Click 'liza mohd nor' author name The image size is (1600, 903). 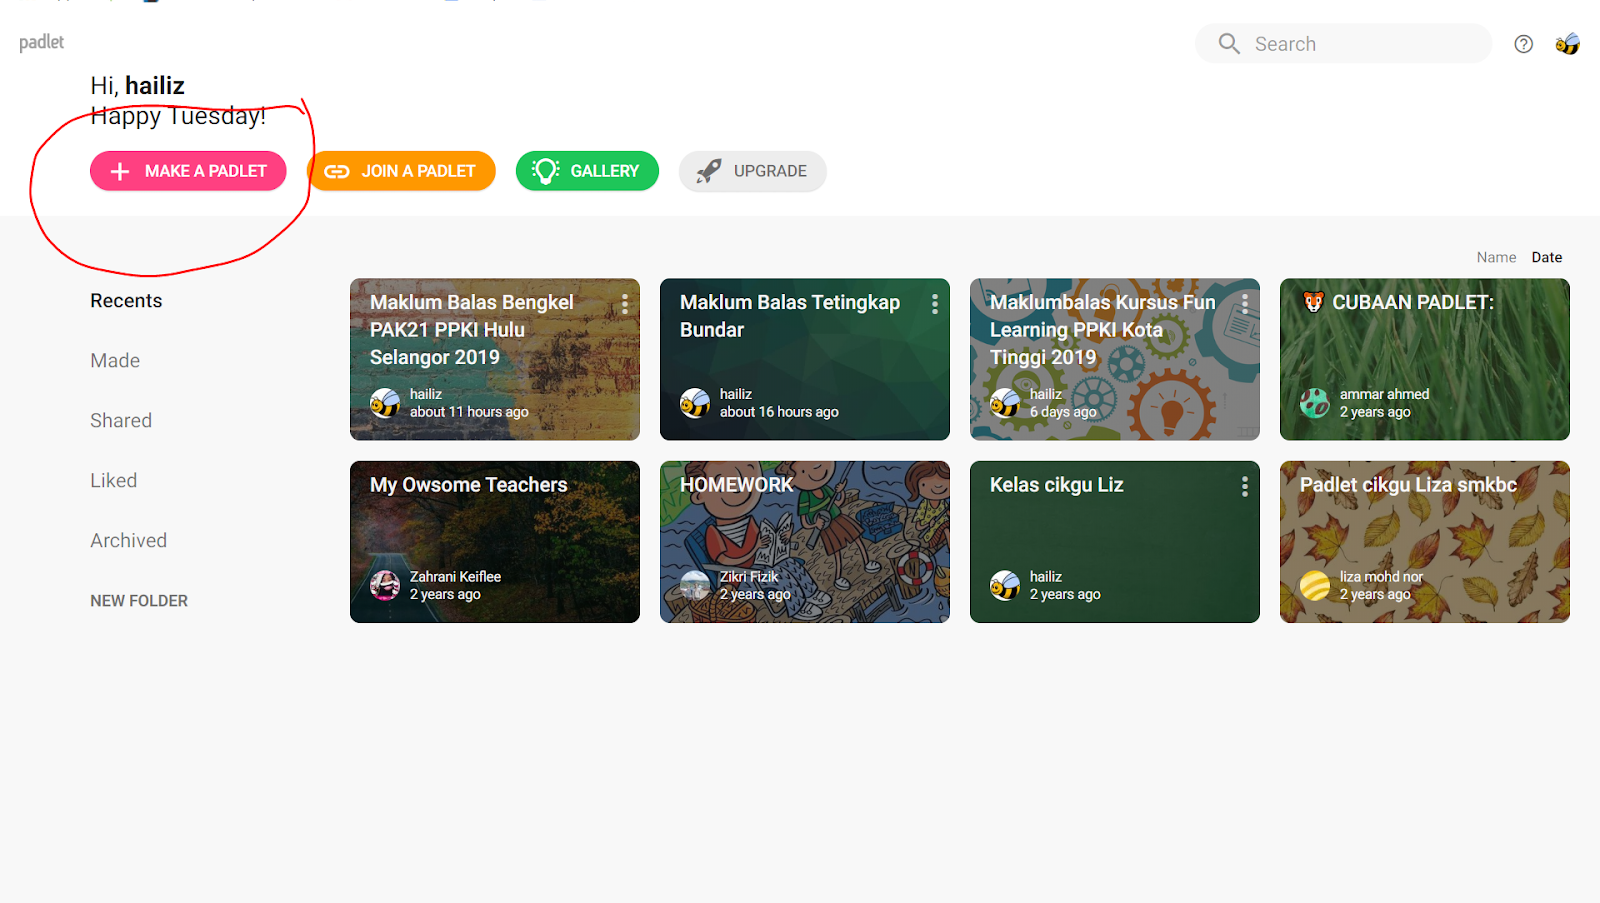point(1381,577)
